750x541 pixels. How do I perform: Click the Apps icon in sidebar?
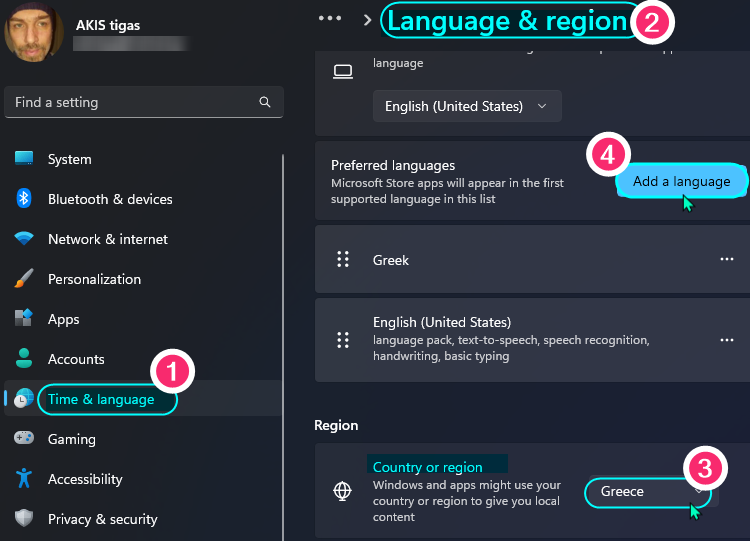(24, 319)
